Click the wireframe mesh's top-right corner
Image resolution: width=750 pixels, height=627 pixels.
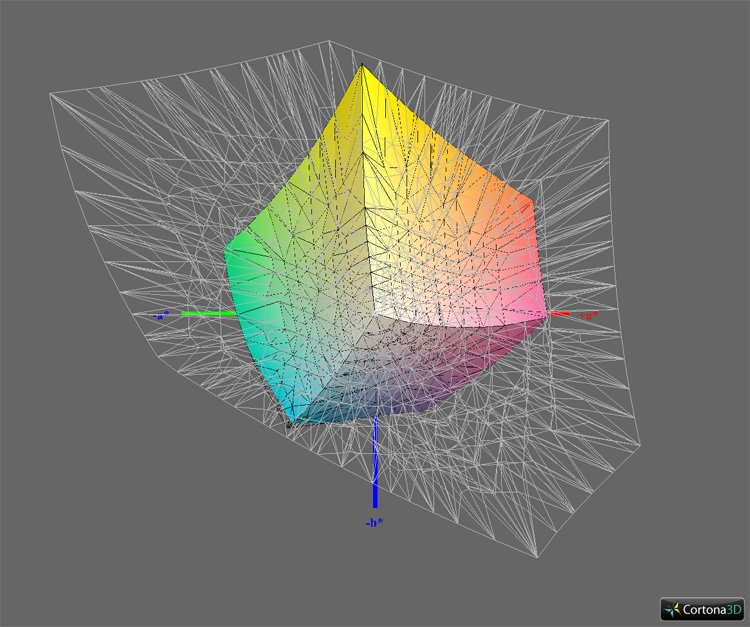pyautogui.click(x=606, y=120)
